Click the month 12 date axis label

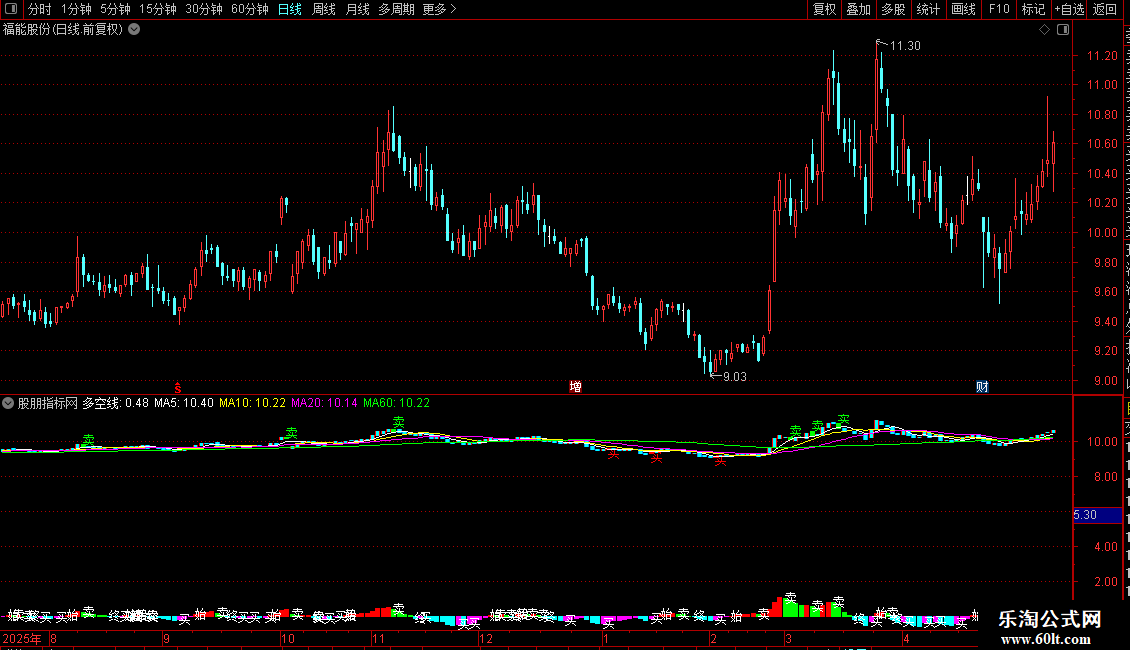(486, 638)
